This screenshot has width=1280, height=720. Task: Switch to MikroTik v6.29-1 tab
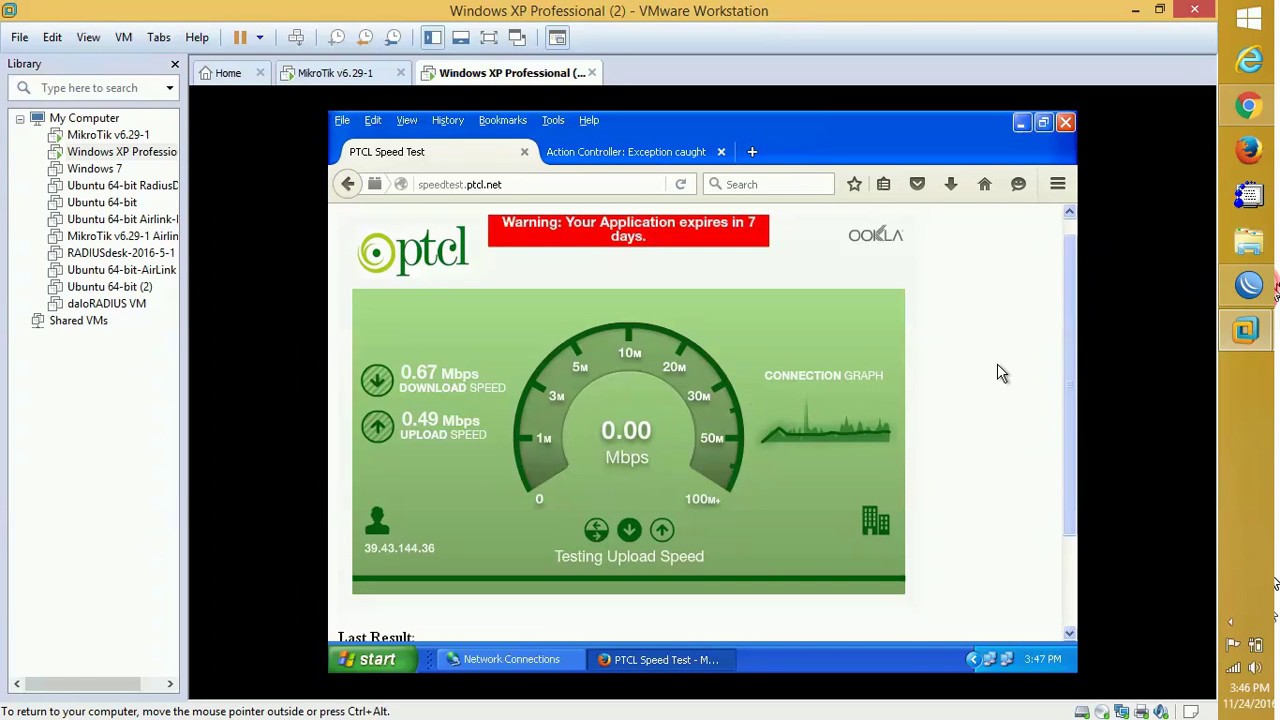coord(335,73)
